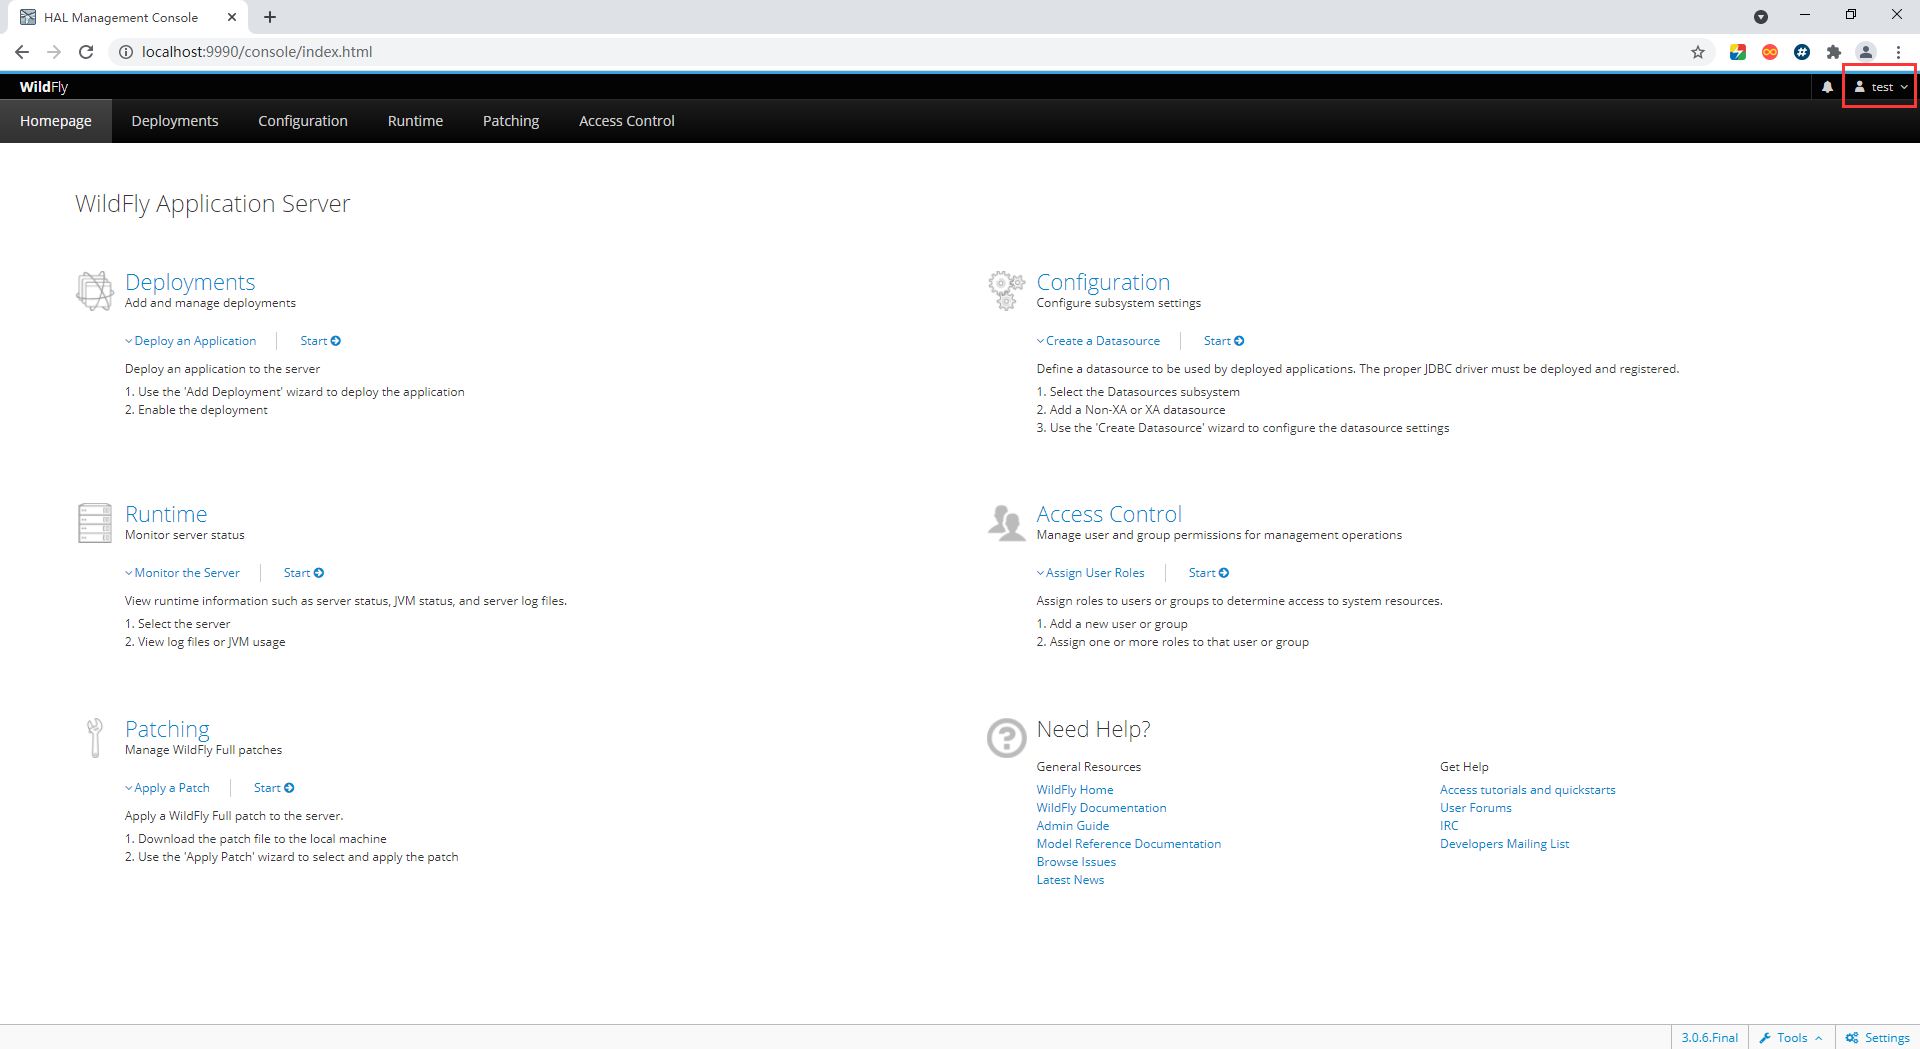Collapse the Apply a Patch expander
The width and height of the screenshot is (1920, 1049).
click(168, 788)
